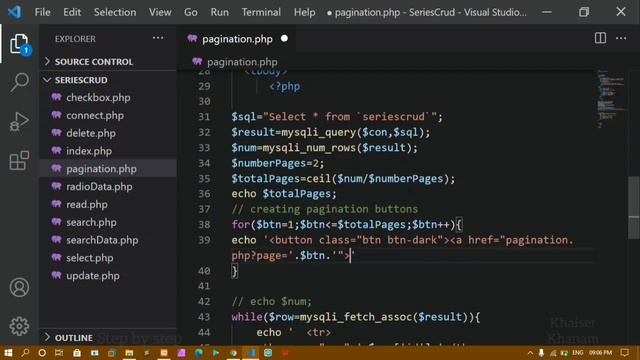
Task: Click line number 31 in gutter
Action: click(x=204, y=117)
